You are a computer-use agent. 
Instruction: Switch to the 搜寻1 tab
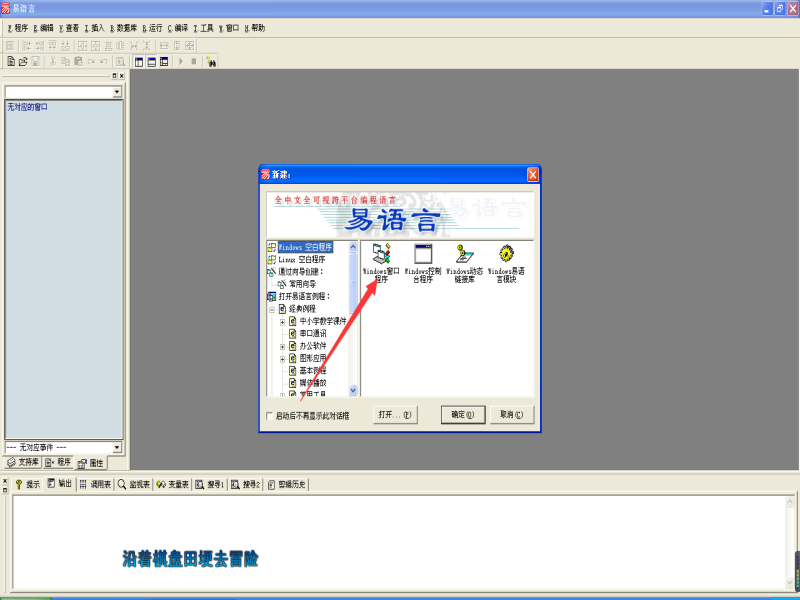pyautogui.click(x=210, y=484)
